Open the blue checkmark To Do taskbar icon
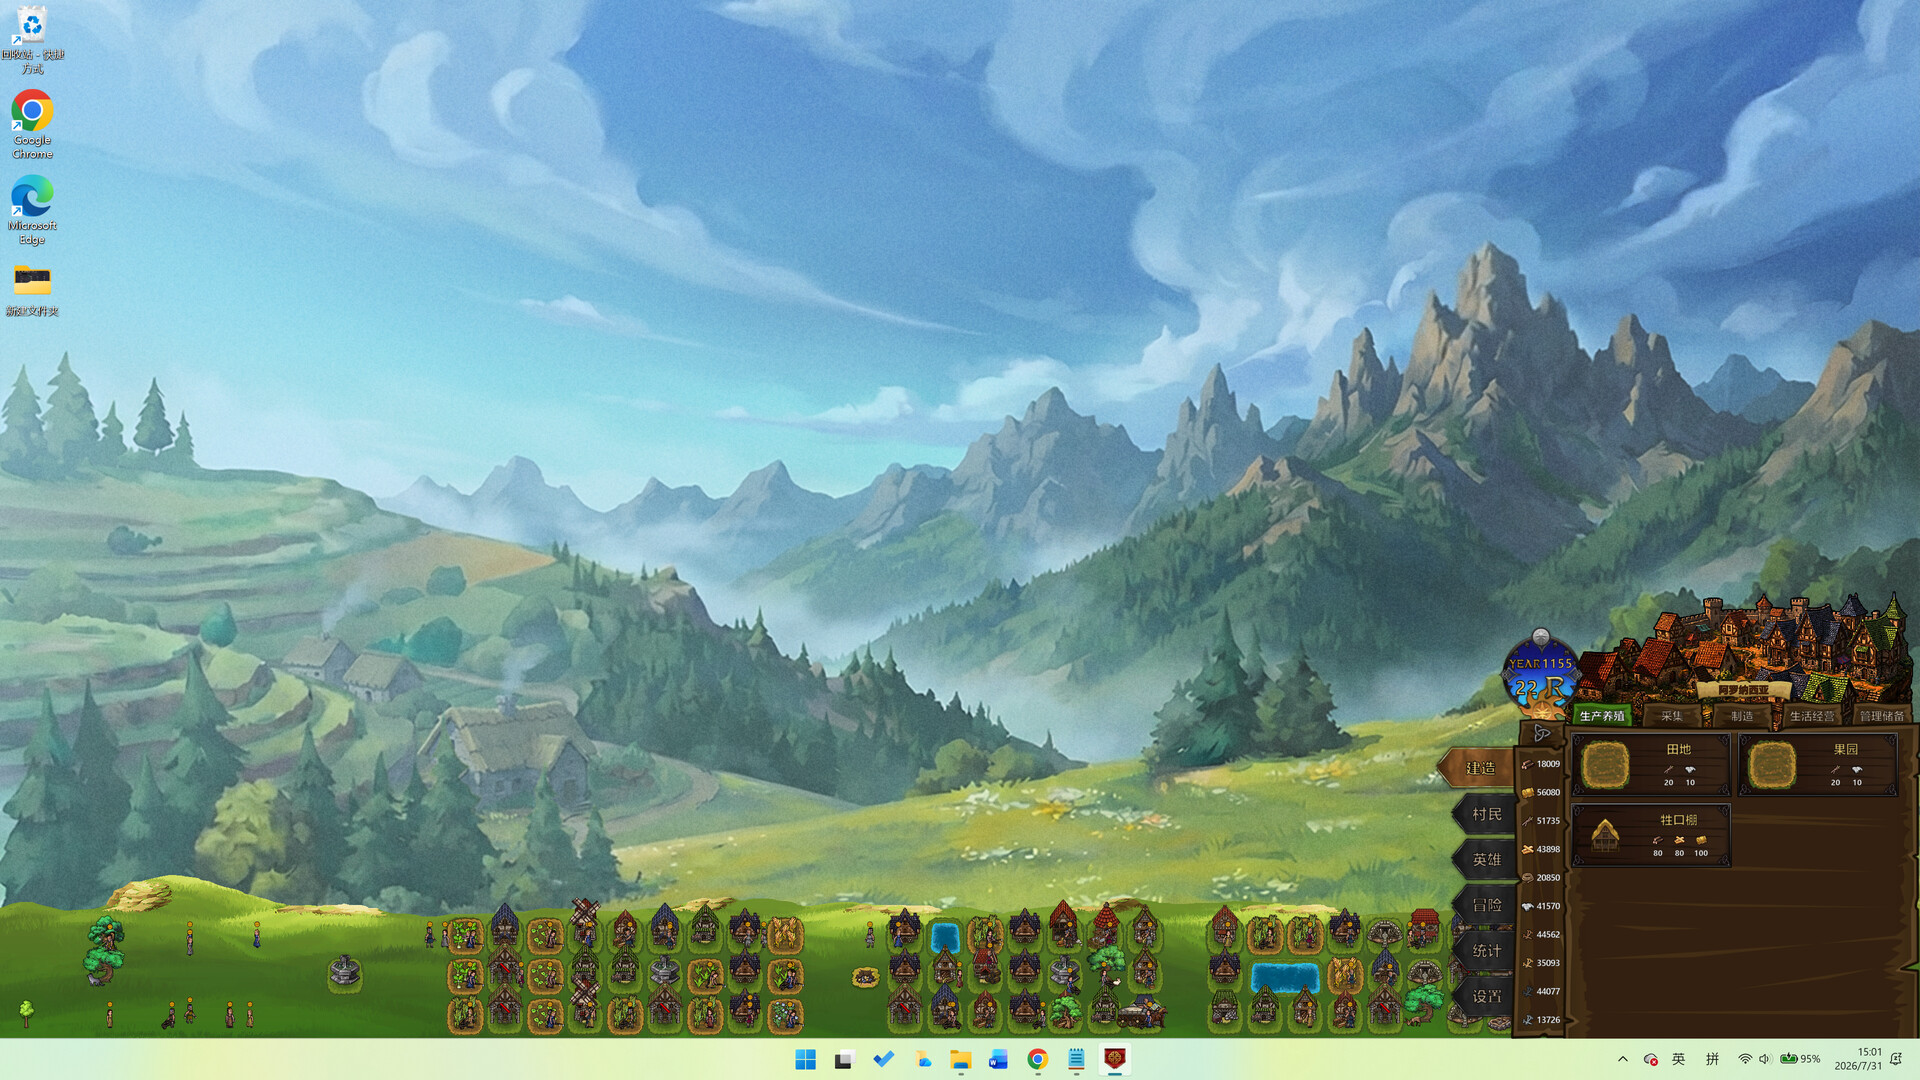 point(883,1059)
